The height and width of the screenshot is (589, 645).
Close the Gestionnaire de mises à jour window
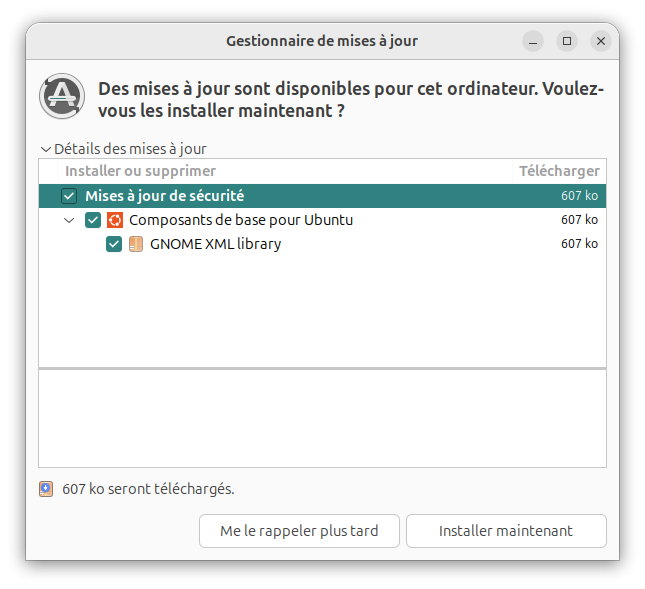click(x=601, y=41)
